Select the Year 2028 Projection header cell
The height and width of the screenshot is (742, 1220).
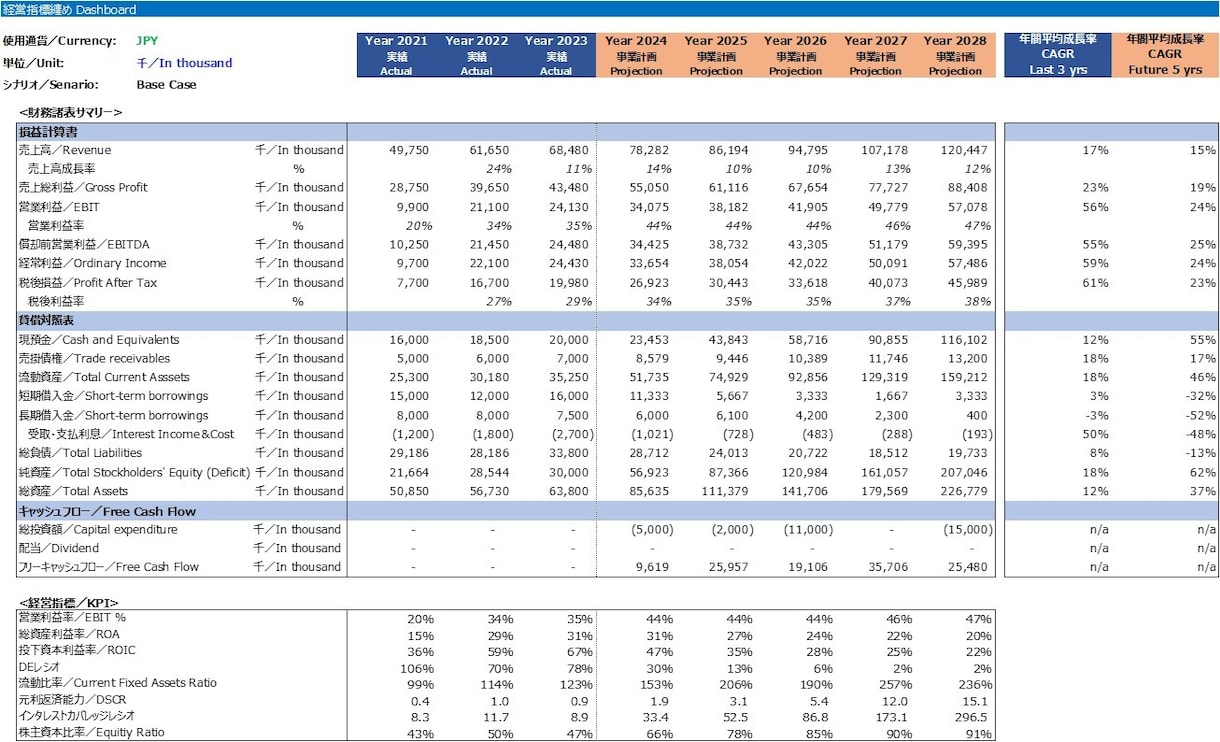pyautogui.click(x=955, y=55)
